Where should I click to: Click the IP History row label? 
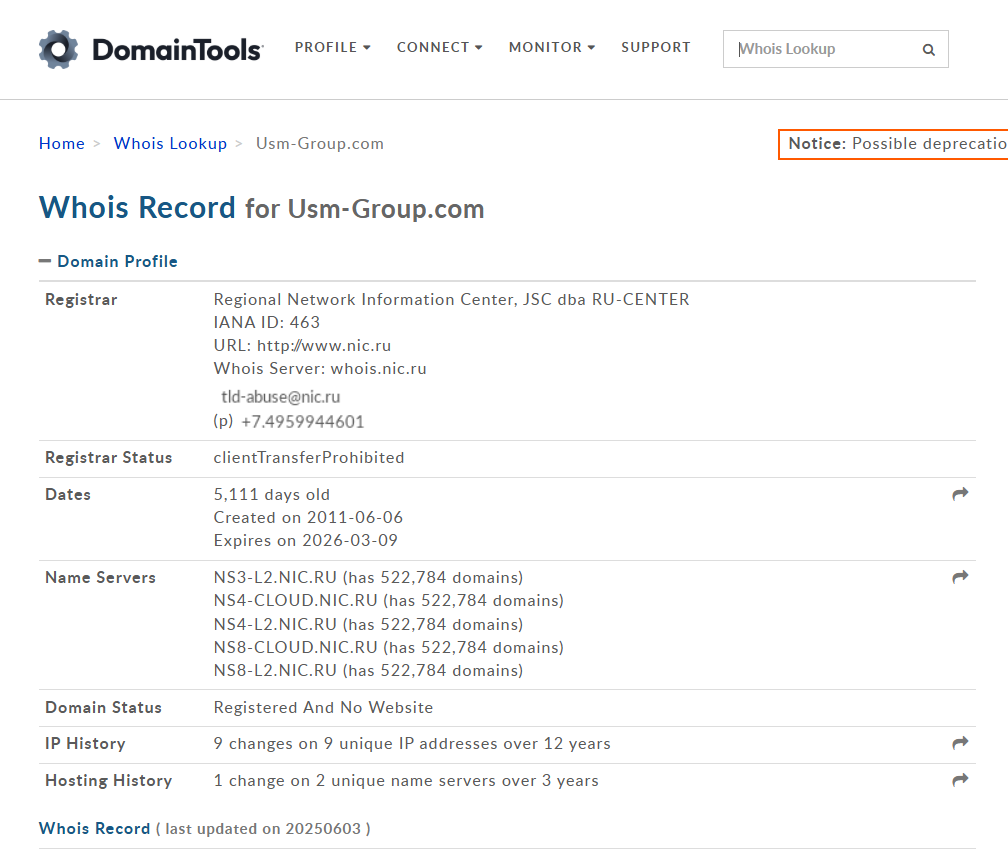[x=86, y=744]
